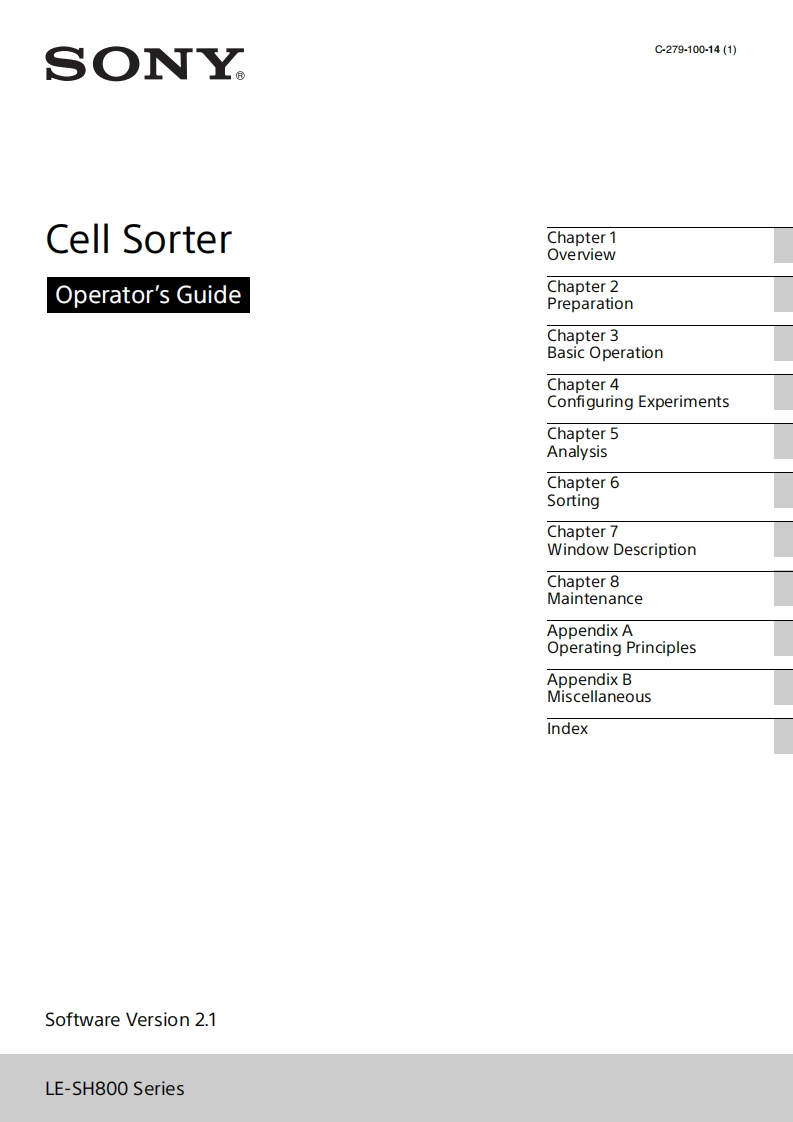Open Chapter 4 Configuring Experiments
Image resolution: width=793 pixels, height=1122 pixels.
(638, 393)
